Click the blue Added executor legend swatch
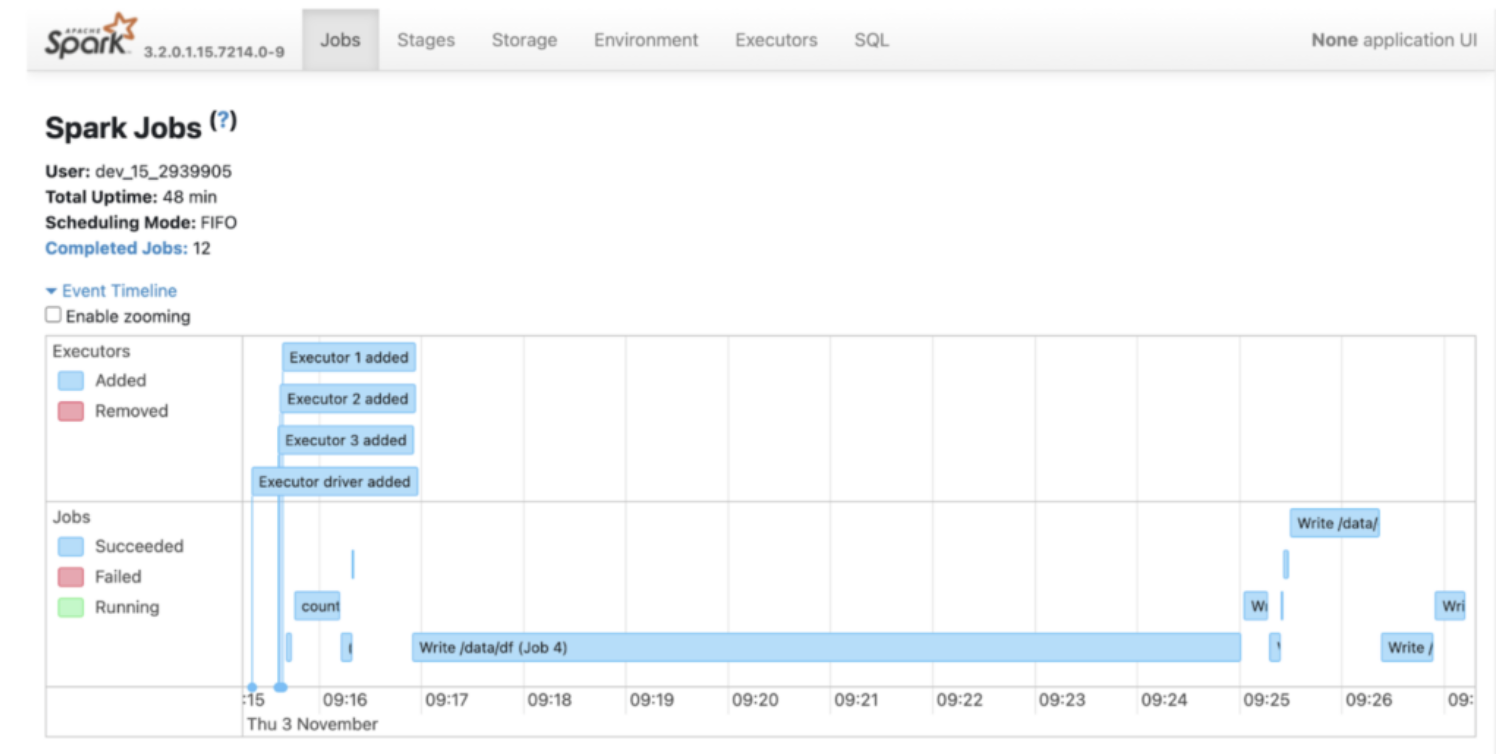 tap(71, 381)
